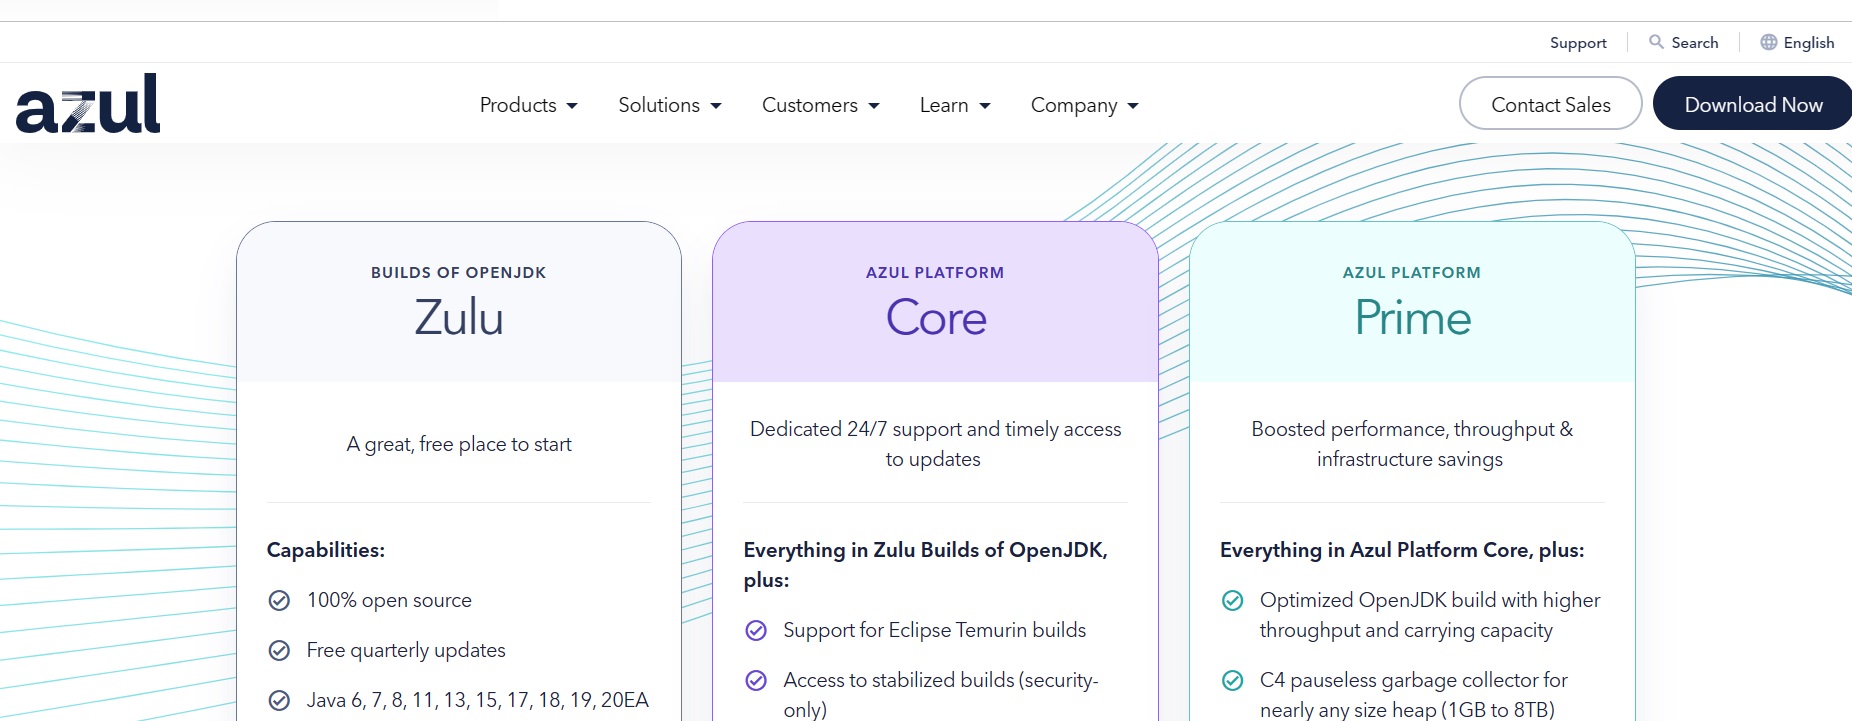Screen dimensions: 1852x721
Task: Click the 'Free quarterly updates' text
Action: coord(406,650)
